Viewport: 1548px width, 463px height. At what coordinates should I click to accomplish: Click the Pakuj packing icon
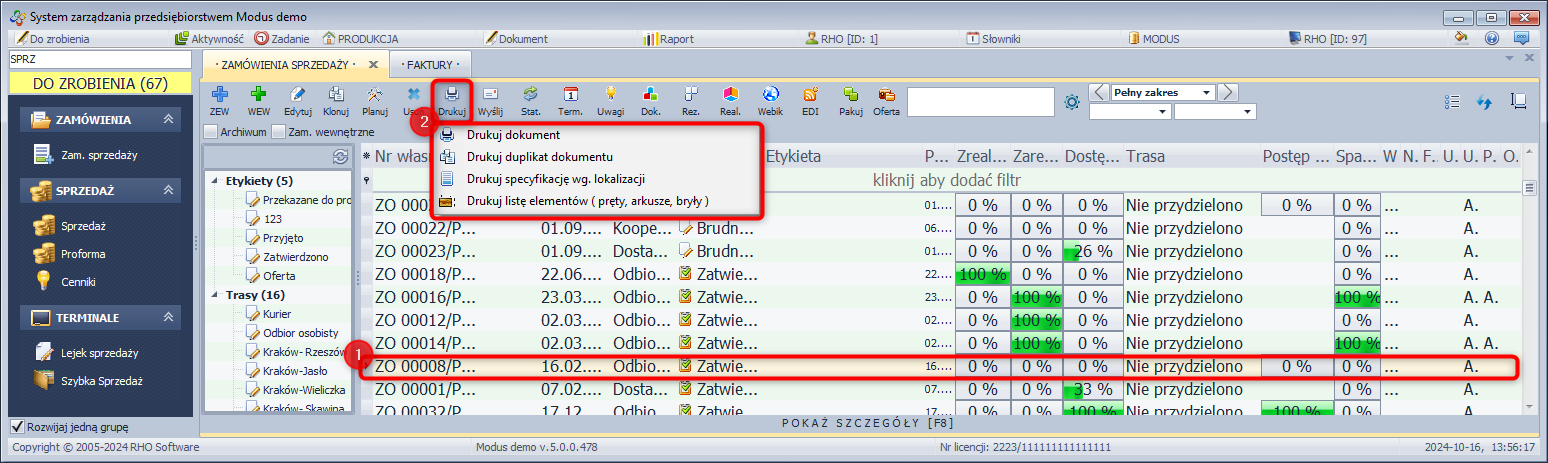coord(851,94)
